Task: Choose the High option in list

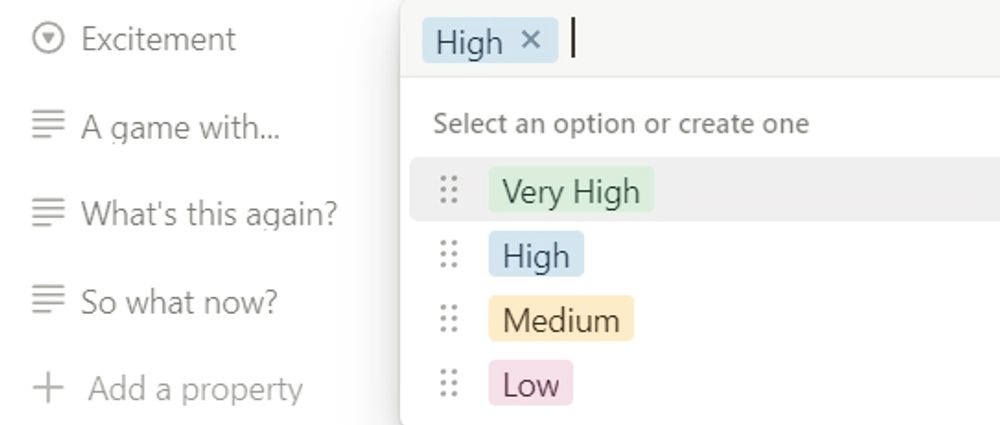Action: click(536, 255)
